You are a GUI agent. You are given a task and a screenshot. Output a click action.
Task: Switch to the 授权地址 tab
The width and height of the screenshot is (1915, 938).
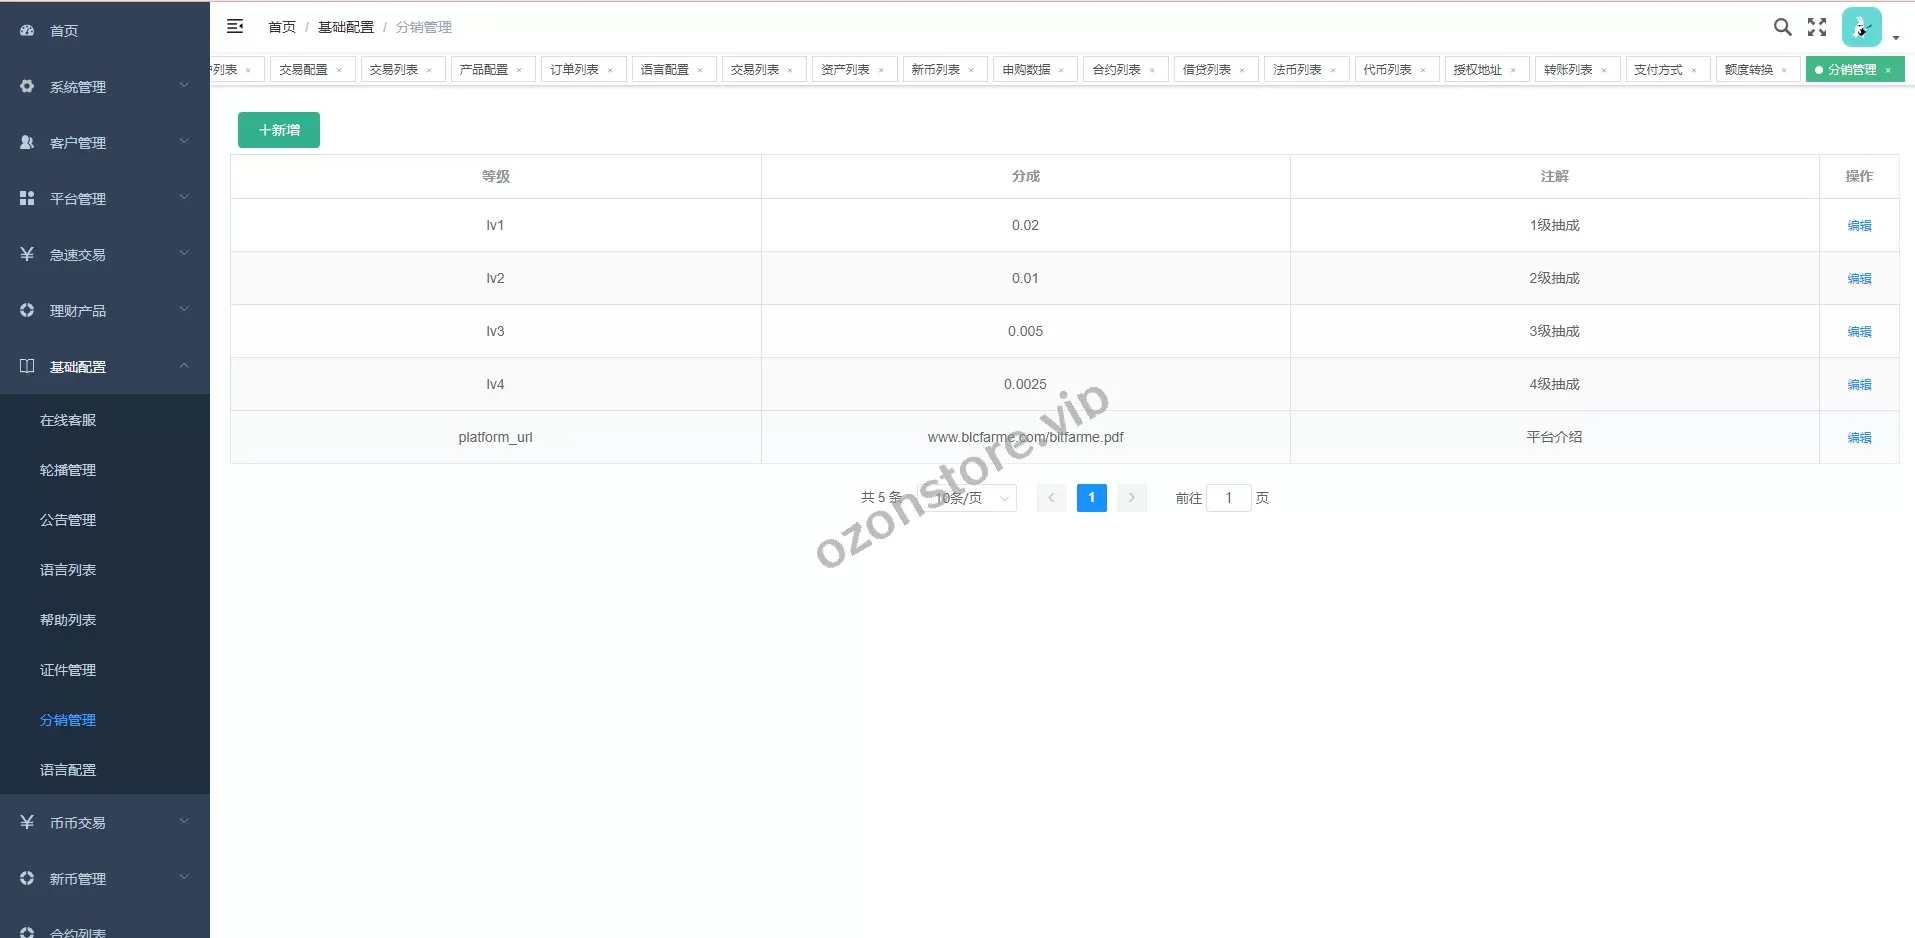point(1477,70)
